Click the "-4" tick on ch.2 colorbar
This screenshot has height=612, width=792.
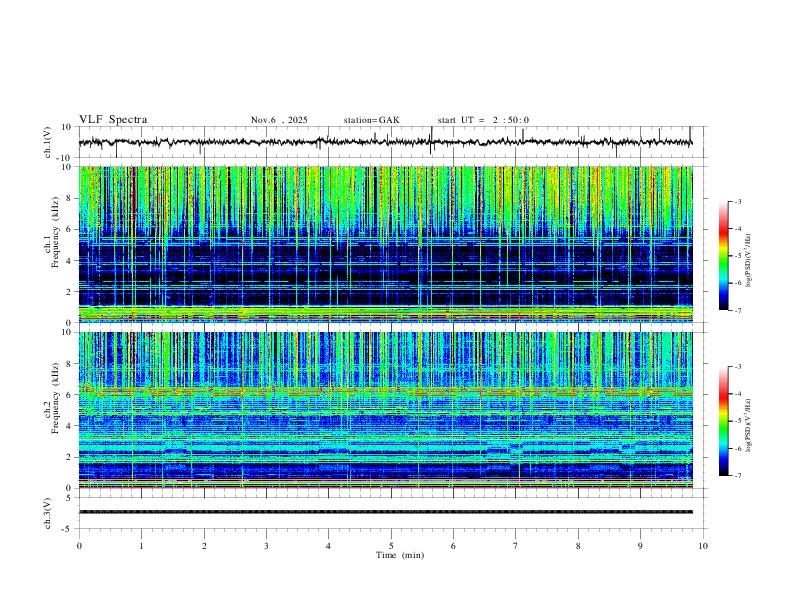click(x=738, y=394)
